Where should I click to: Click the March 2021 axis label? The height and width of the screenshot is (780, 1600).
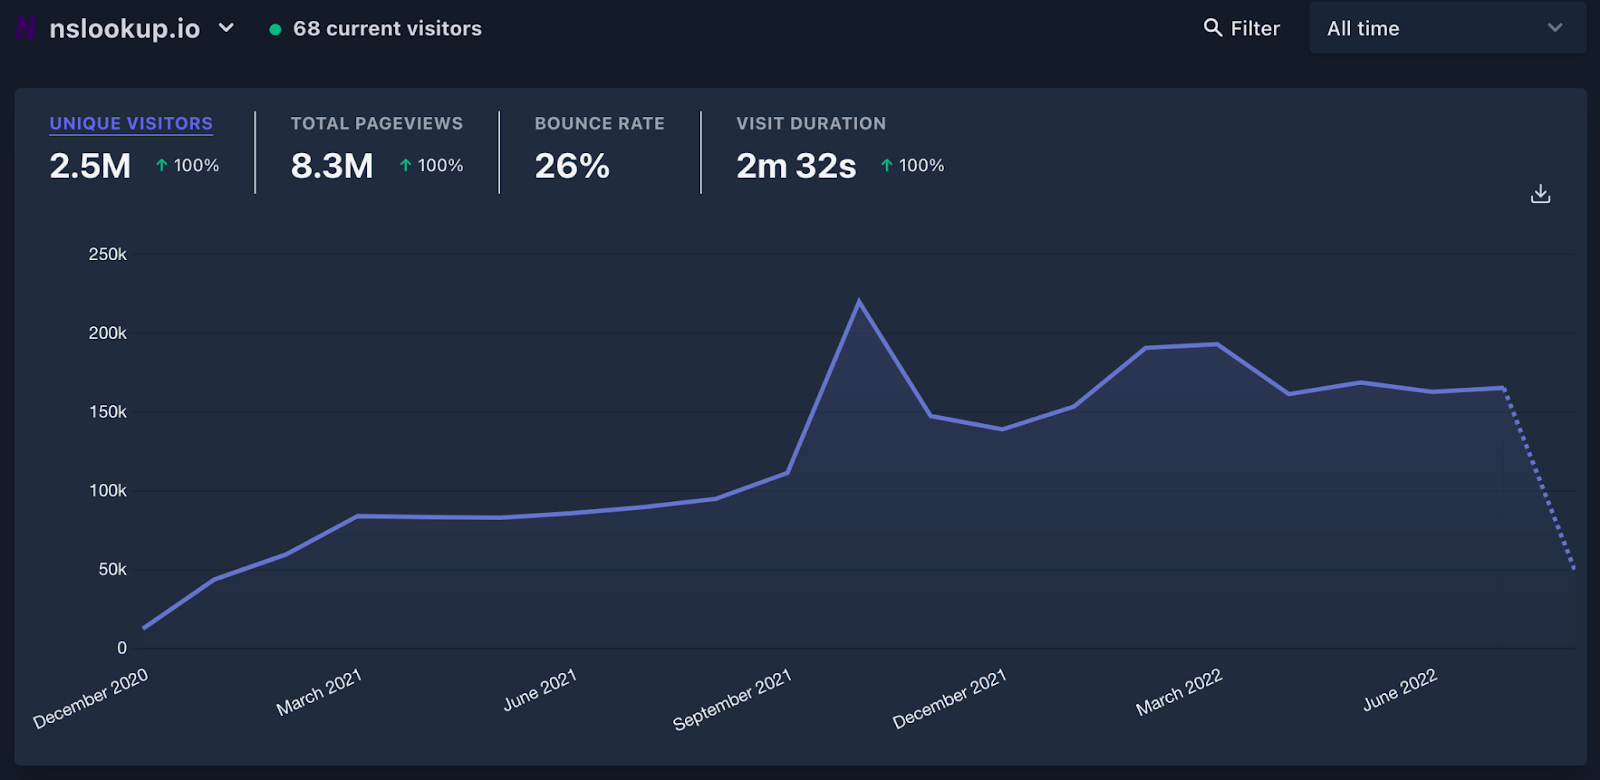point(319,692)
